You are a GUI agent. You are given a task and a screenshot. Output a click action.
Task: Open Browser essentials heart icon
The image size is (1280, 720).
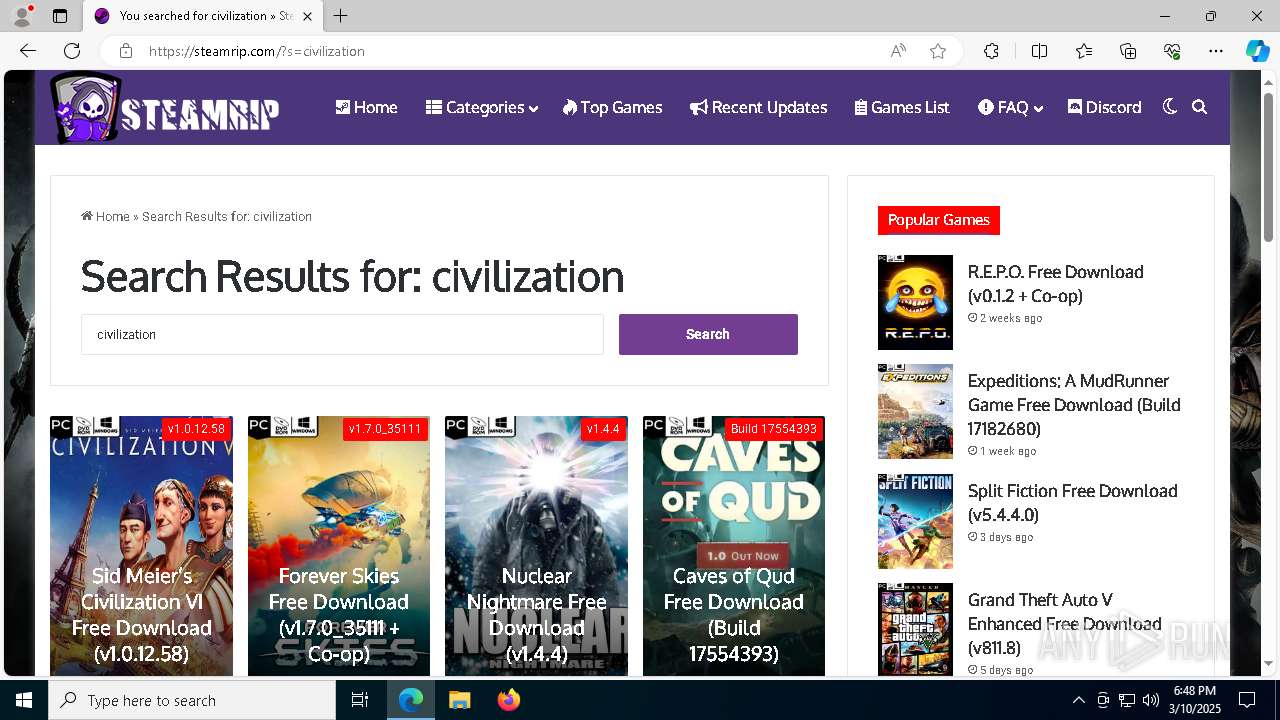coord(1172,51)
